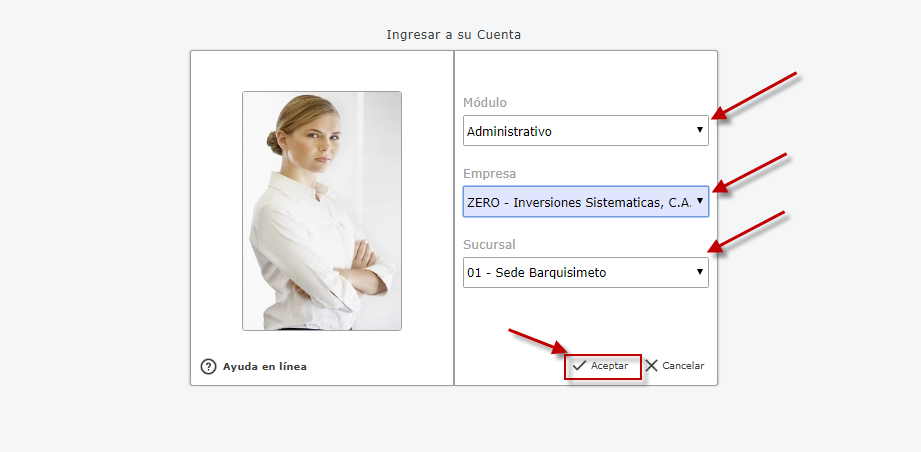Click the Módulo field label

[x=485, y=102]
